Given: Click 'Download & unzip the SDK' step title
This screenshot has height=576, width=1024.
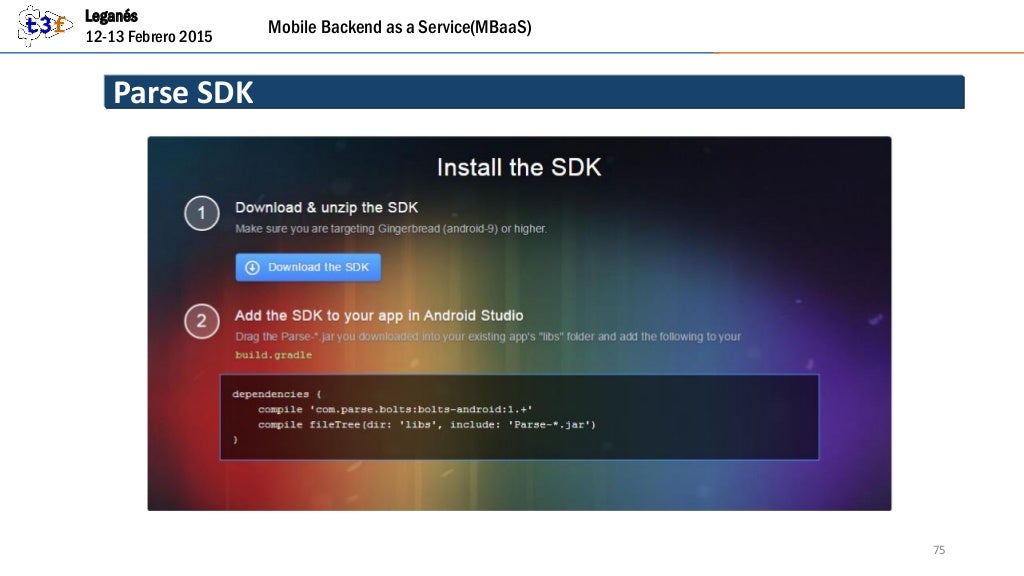Looking at the screenshot, I should pyautogui.click(x=327, y=208).
